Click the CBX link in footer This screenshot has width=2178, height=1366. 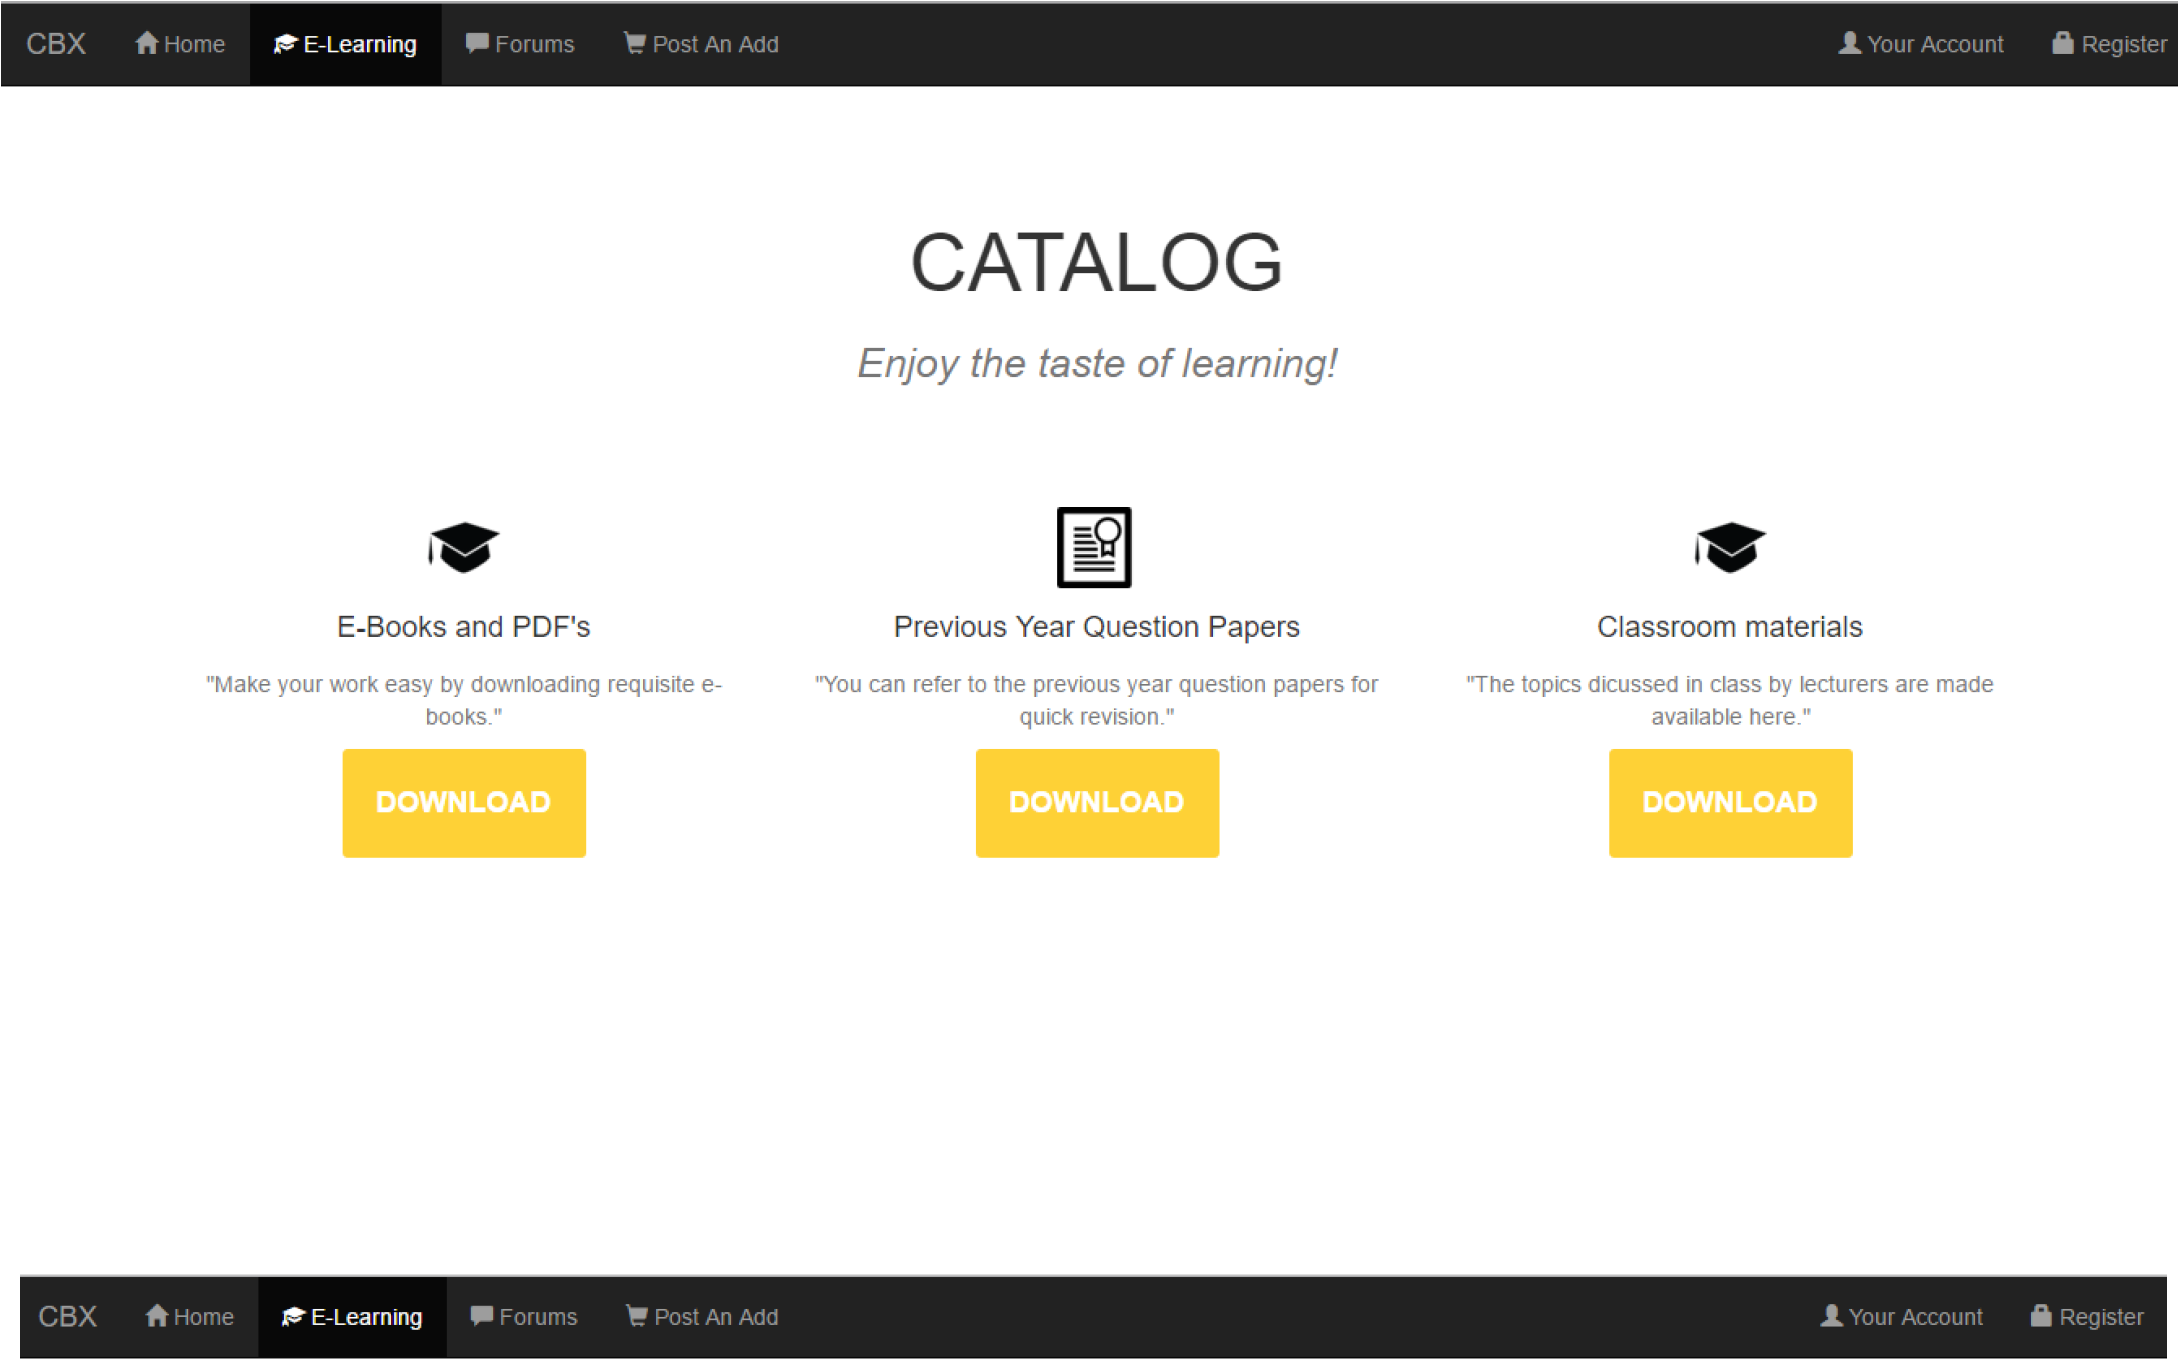[x=66, y=1316]
